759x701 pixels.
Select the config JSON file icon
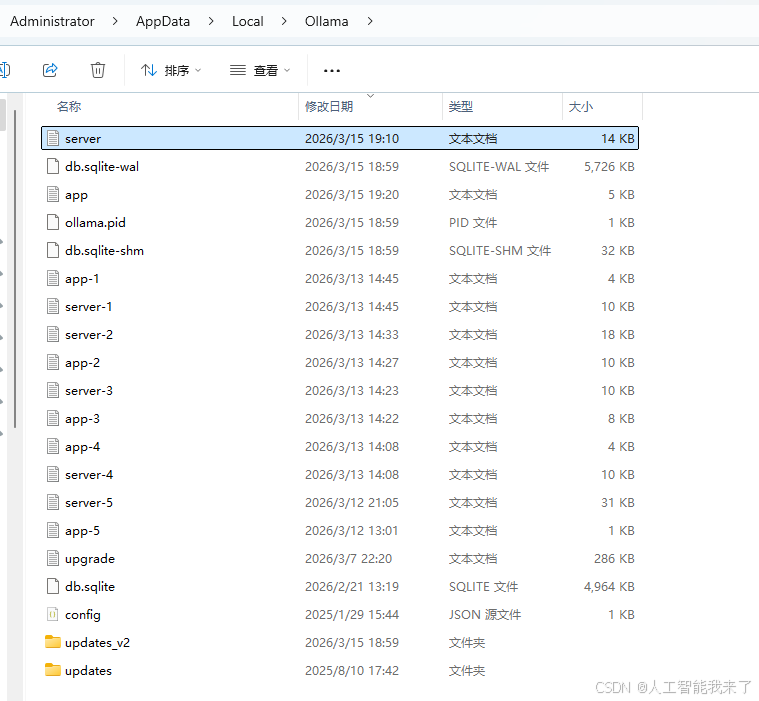(53, 615)
